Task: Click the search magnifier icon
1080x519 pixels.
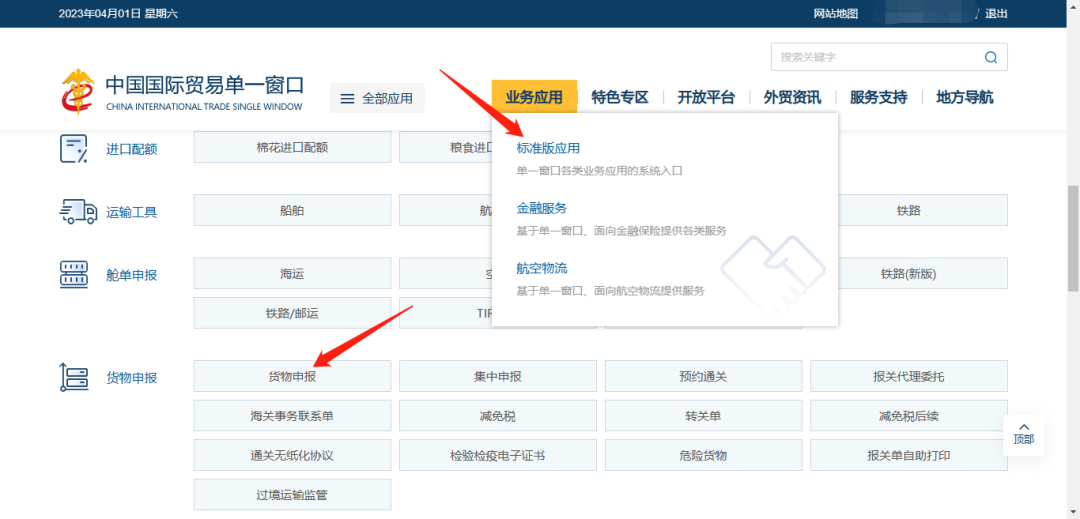Action: pyautogui.click(x=990, y=57)
